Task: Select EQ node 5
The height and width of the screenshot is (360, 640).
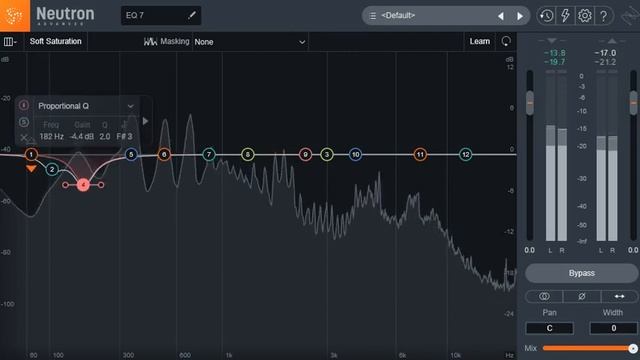Action: click(x=131, y=154)
